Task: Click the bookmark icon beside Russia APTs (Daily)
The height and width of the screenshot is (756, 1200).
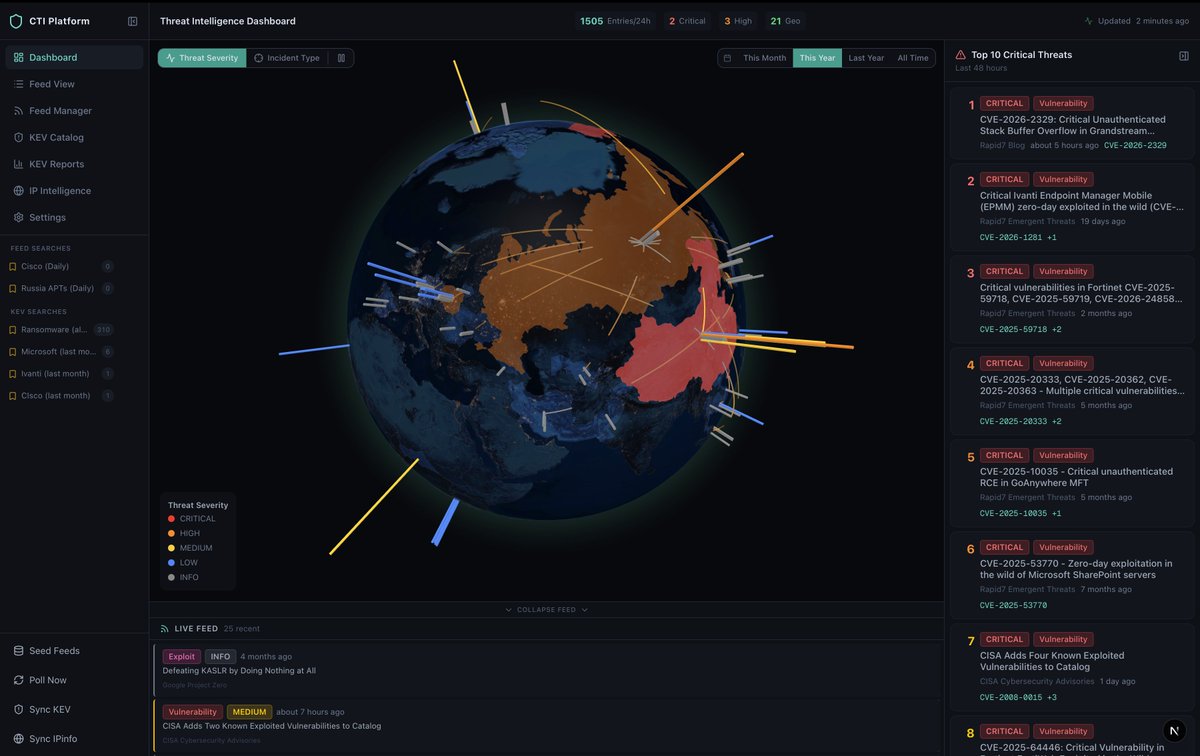Action: click(x=12, y=288)
